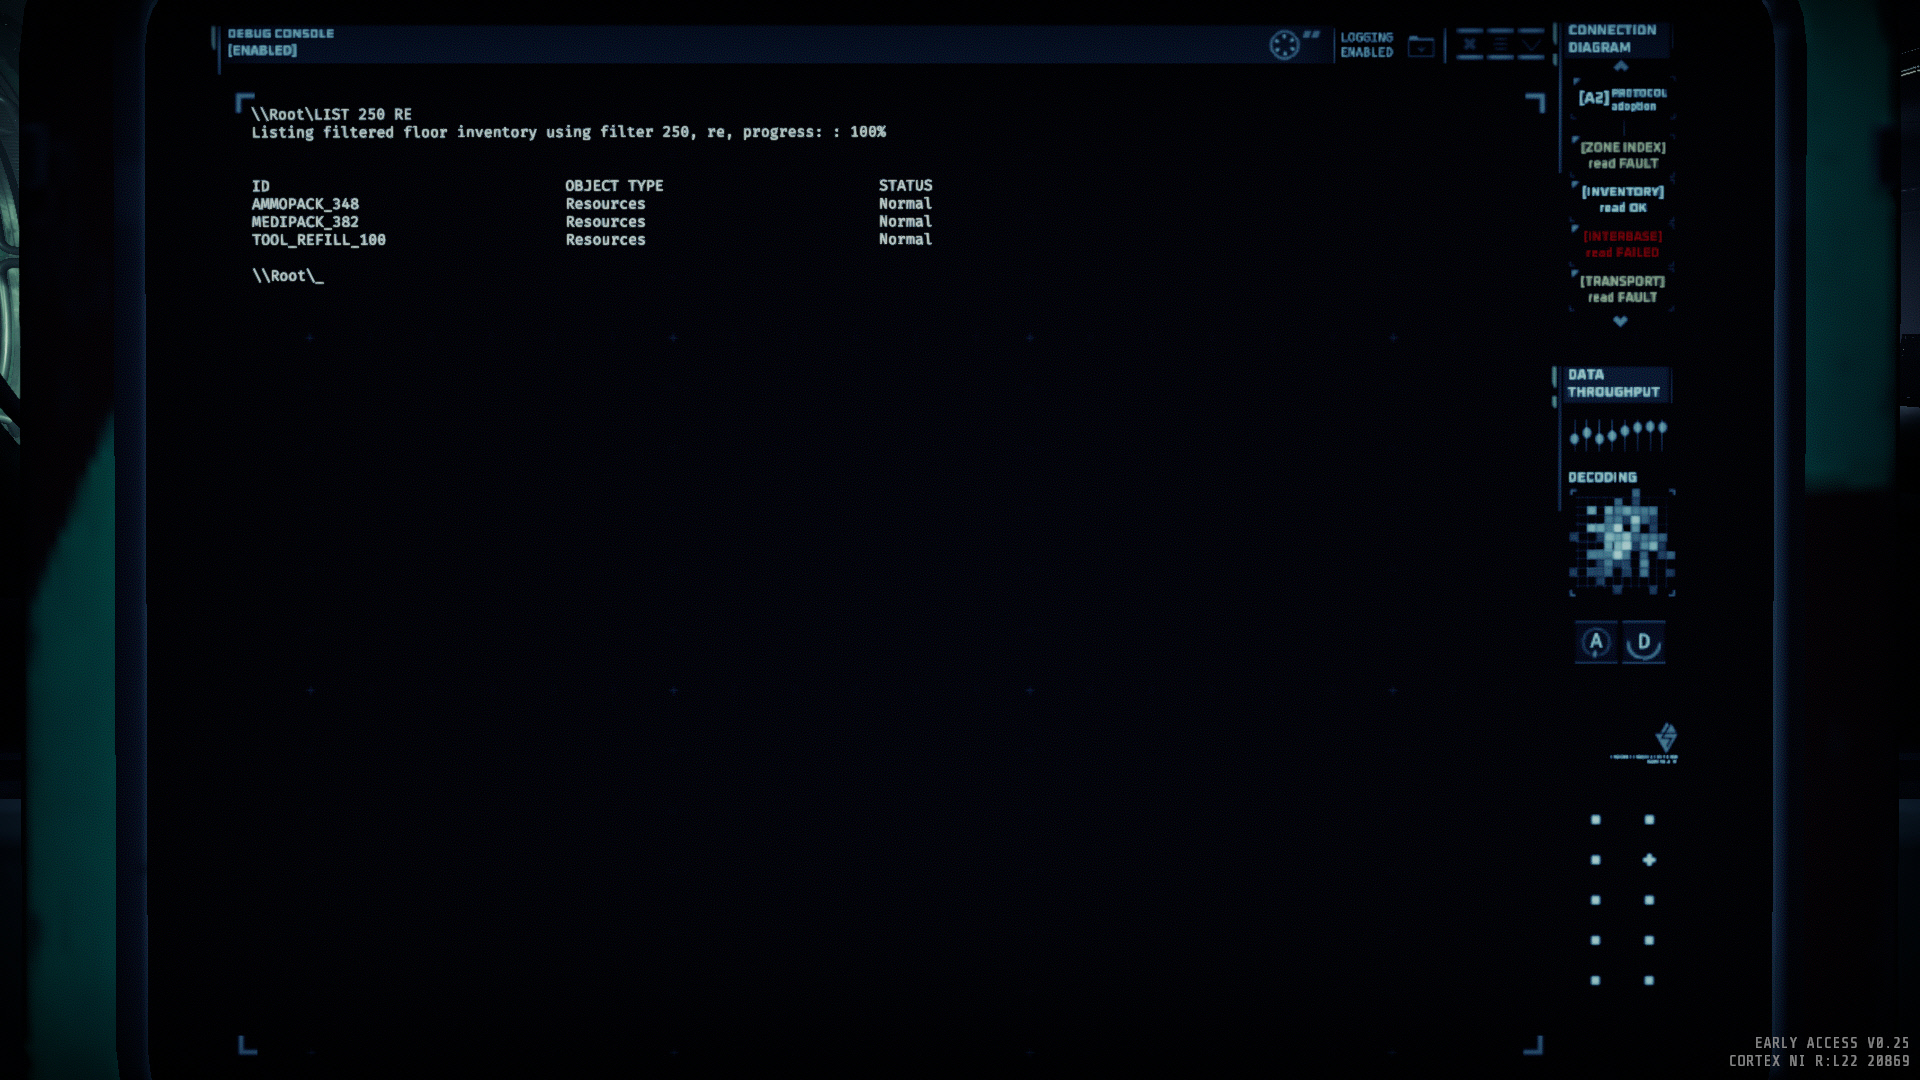Image resolution: width=1920 pixels, height=1080 pixels.
Task: Open the logging folder icon
Action: pyautogui.click(x=1421, y=46)
